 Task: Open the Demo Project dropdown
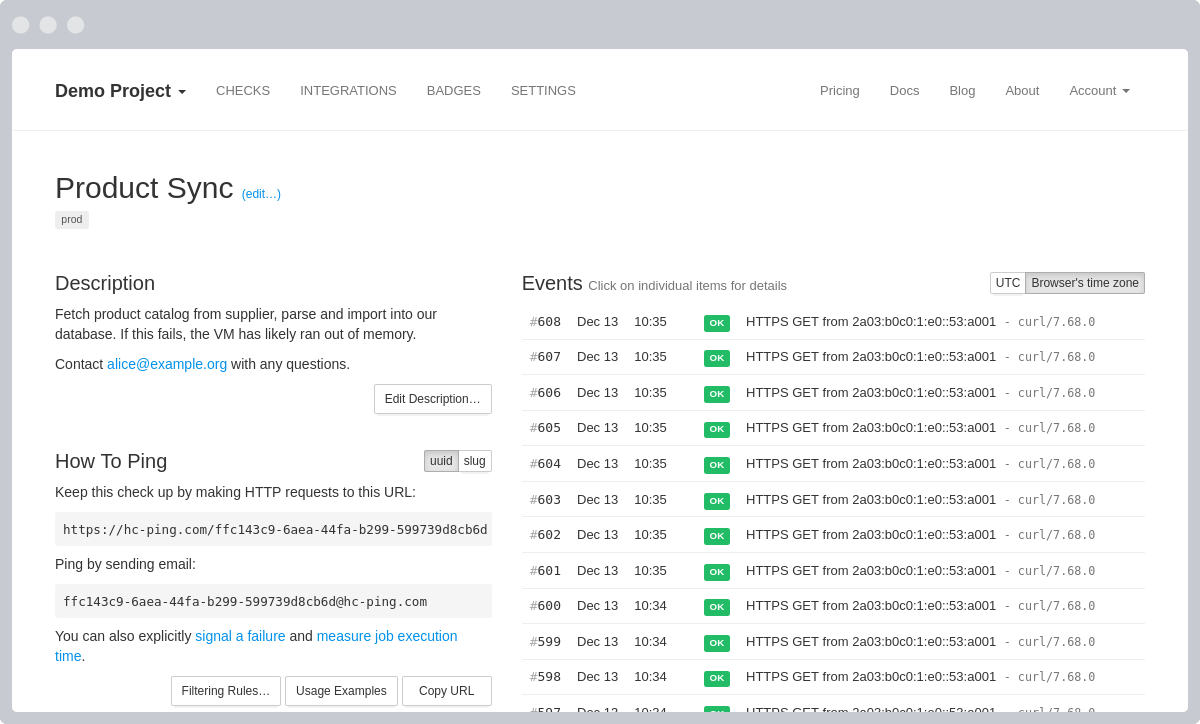point(120,91)
